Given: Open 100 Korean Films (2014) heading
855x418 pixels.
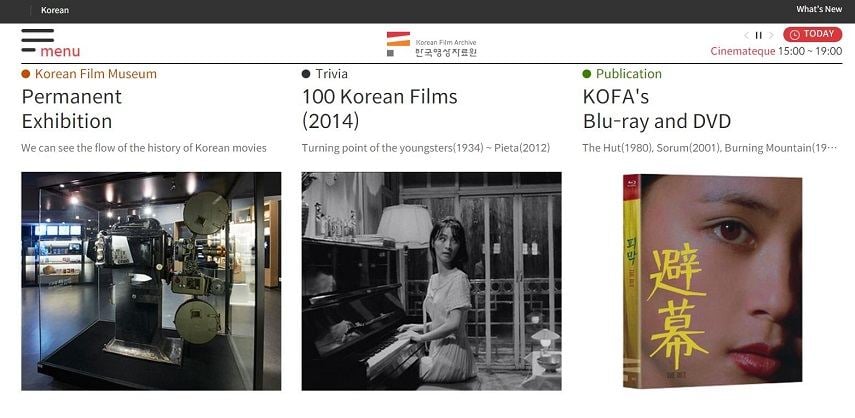Looking at the screenshot, I should pyautogui.click(x=380, y=108).
